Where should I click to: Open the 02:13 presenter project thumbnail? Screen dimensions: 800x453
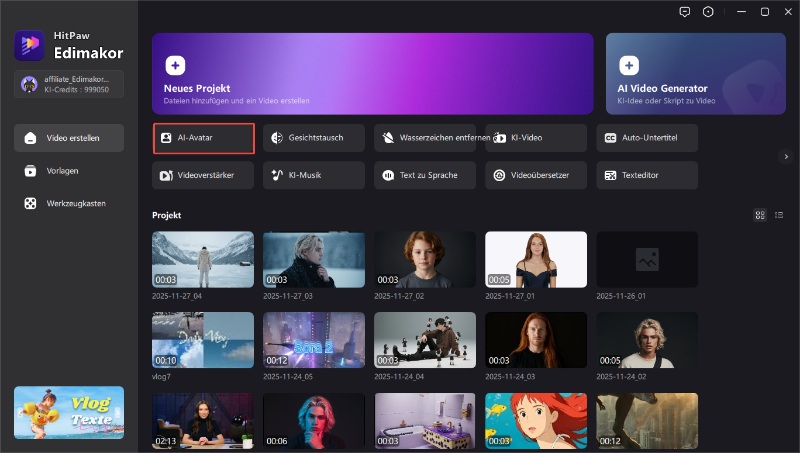tap(203, 421)
